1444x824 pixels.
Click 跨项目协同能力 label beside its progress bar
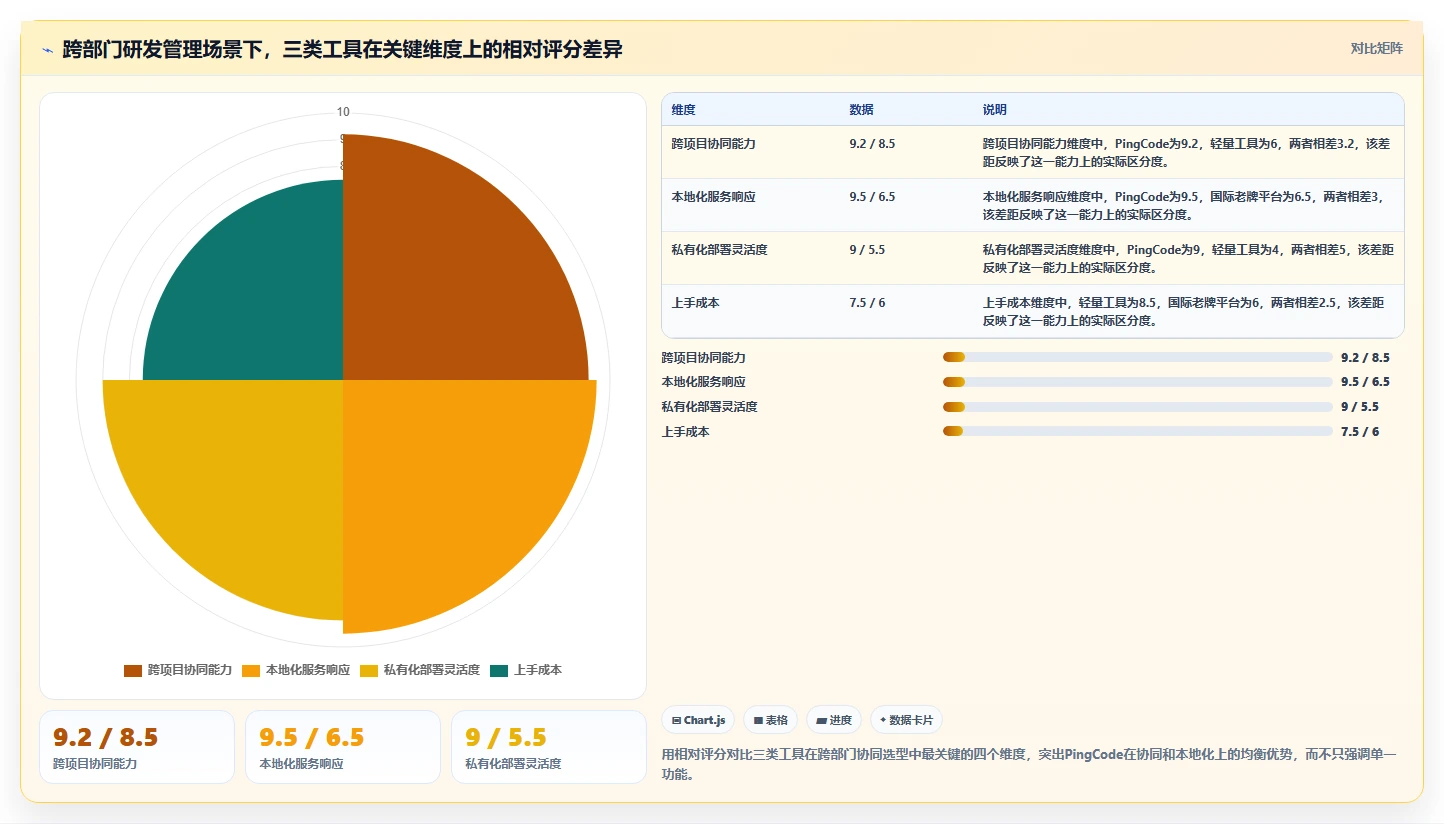tap(703, 357)
